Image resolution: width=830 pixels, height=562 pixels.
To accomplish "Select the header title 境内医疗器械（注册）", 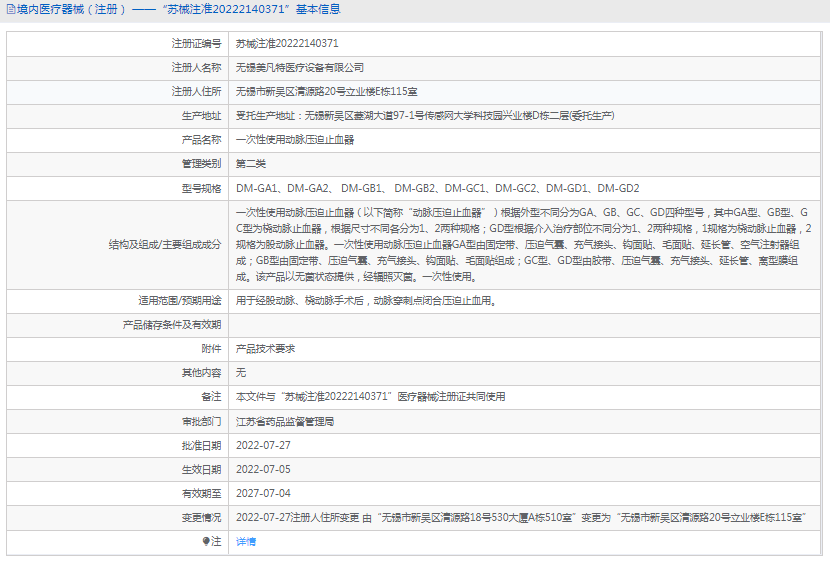I will click(x=72, y=10).
